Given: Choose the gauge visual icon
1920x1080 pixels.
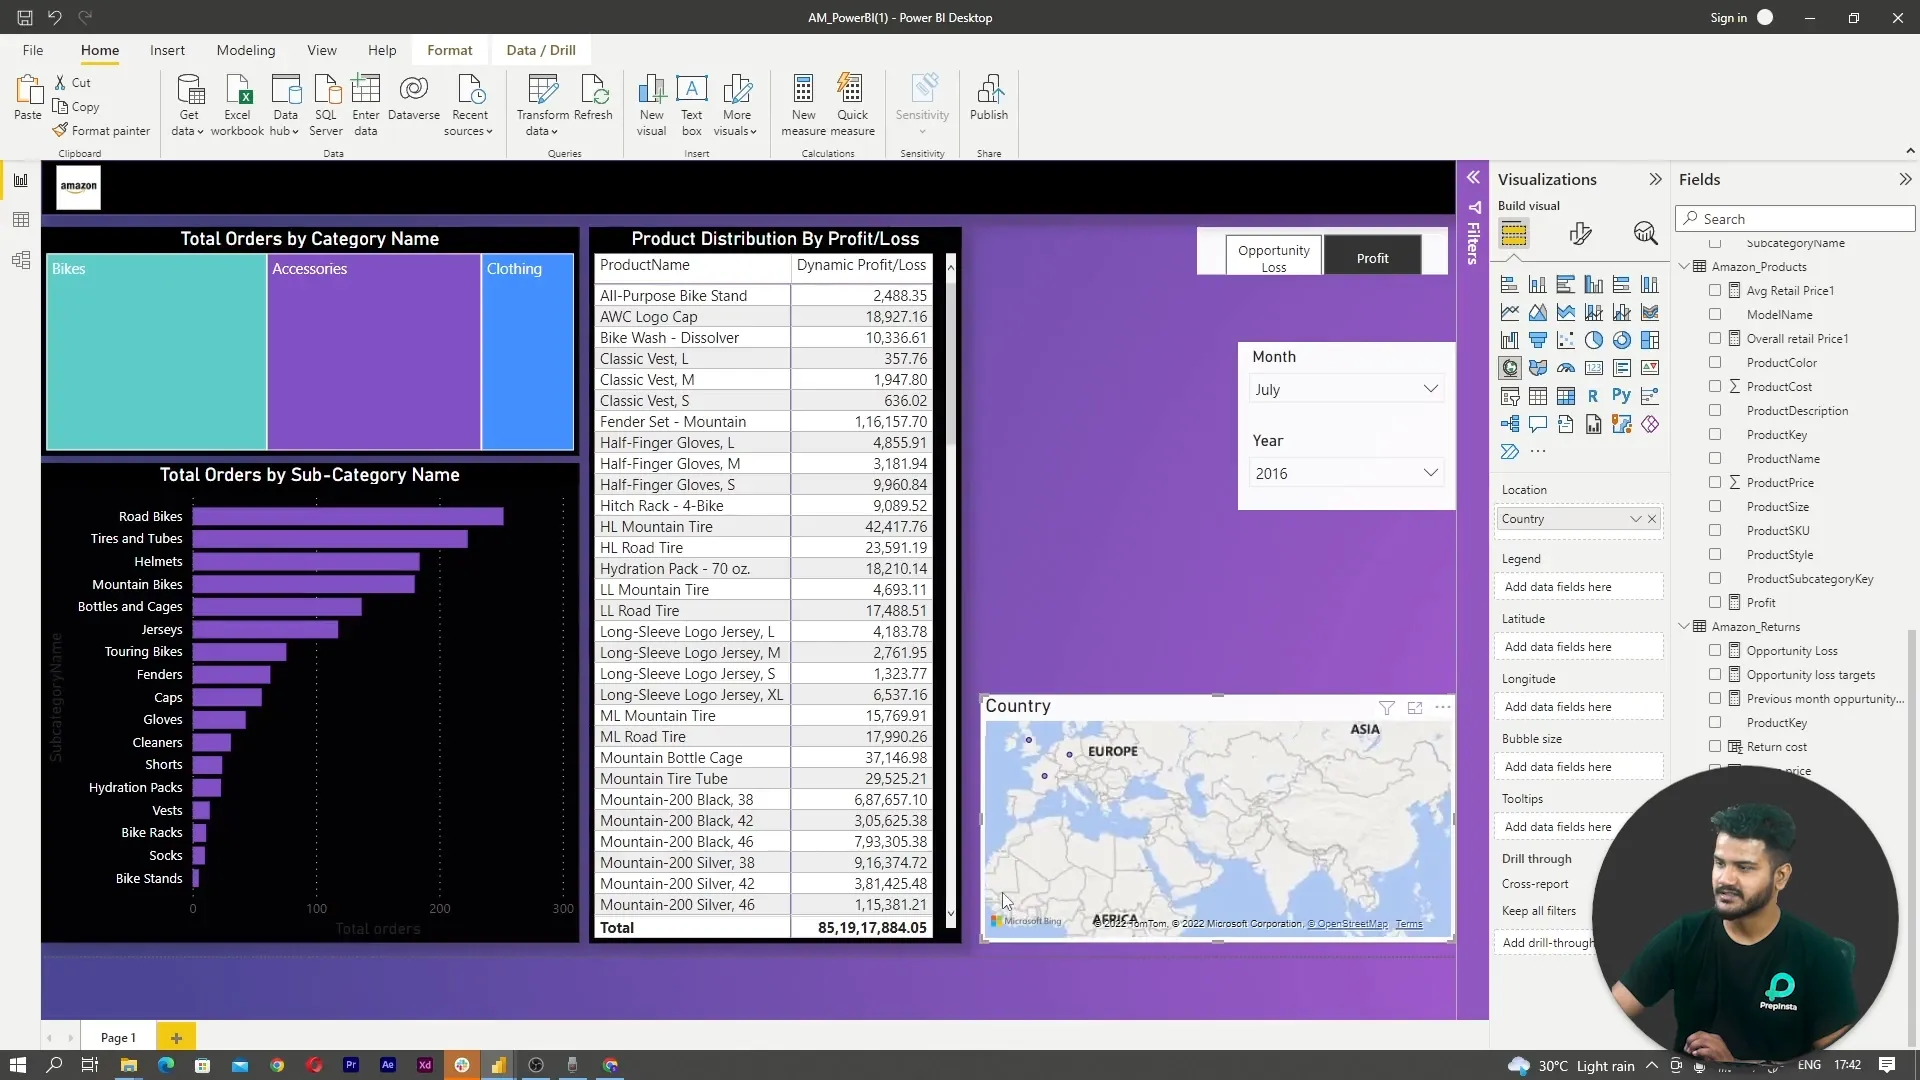Looking at the screenshot, I should (x=1565, y=368).
